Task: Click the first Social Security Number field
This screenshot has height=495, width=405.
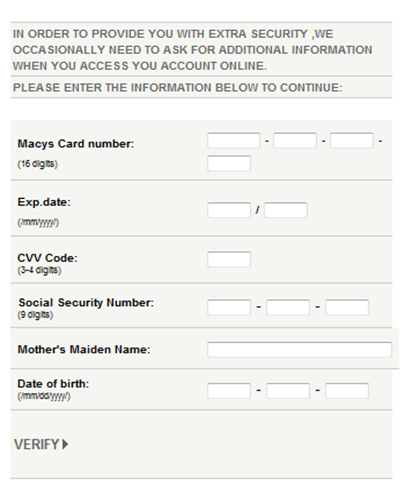Action: [229, 307]
